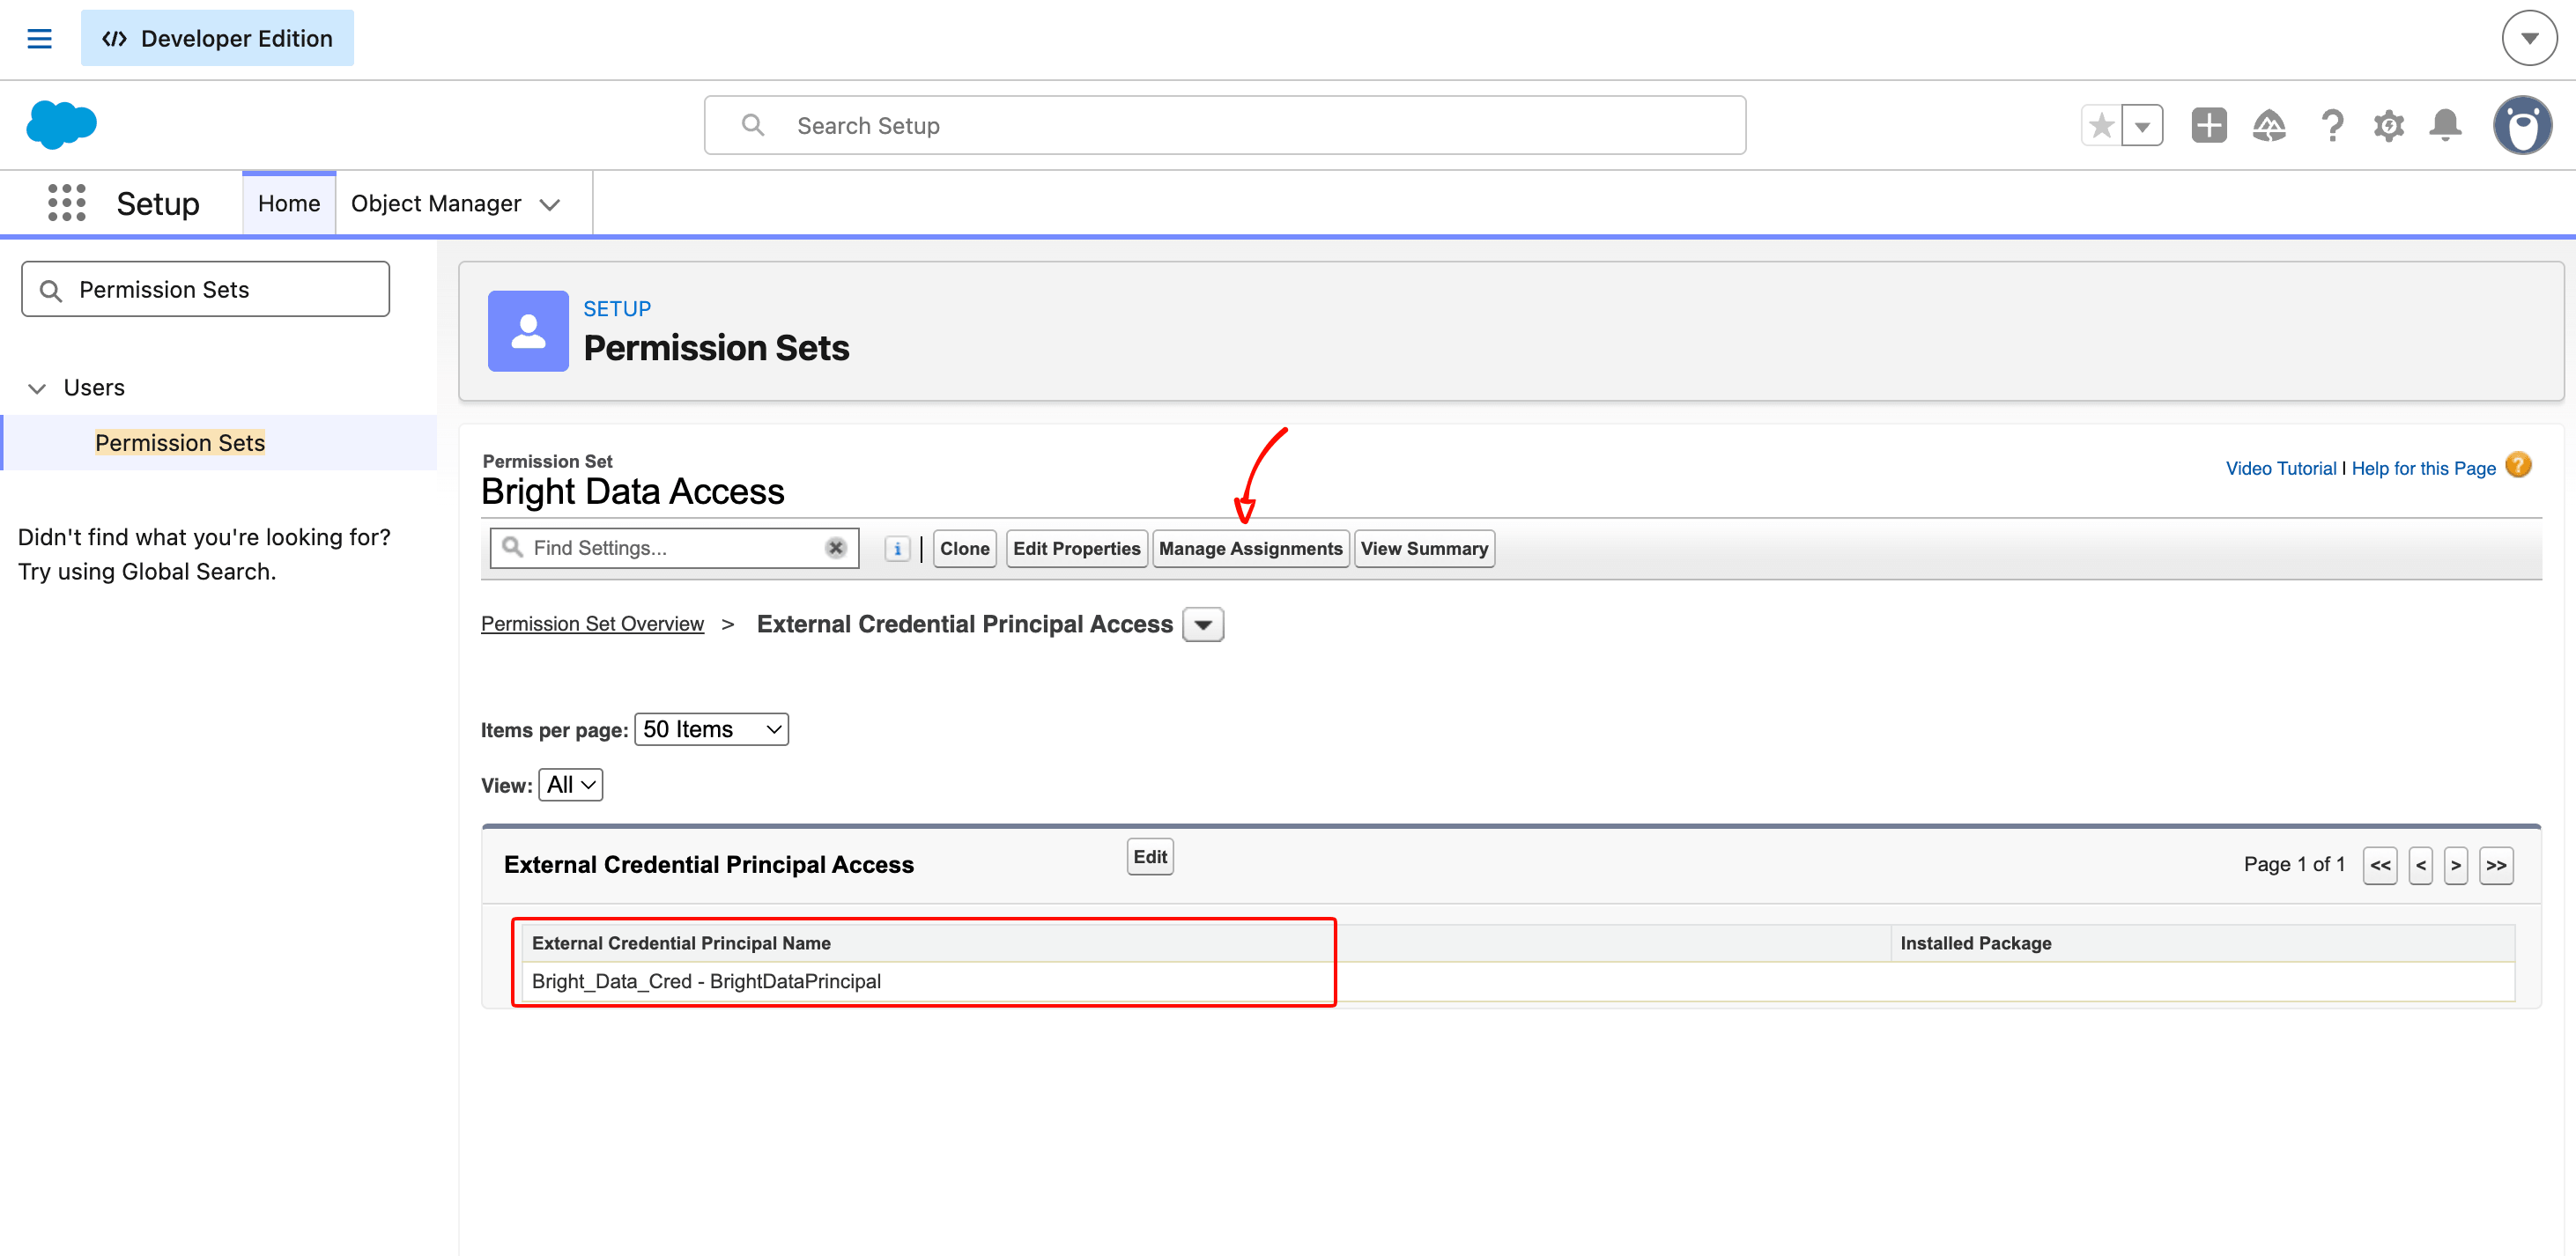The width and height of the screenshot is (2576, 1256).
Task: Click the Bright Data Access title
Action: pyautogui.click(x=633, y=492)
